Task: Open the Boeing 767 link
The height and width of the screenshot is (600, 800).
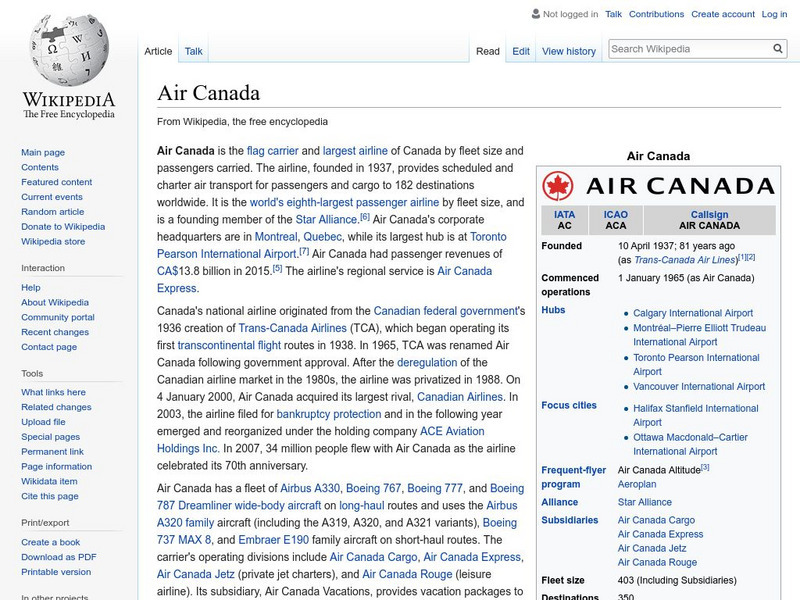Action: pos(373,488)
